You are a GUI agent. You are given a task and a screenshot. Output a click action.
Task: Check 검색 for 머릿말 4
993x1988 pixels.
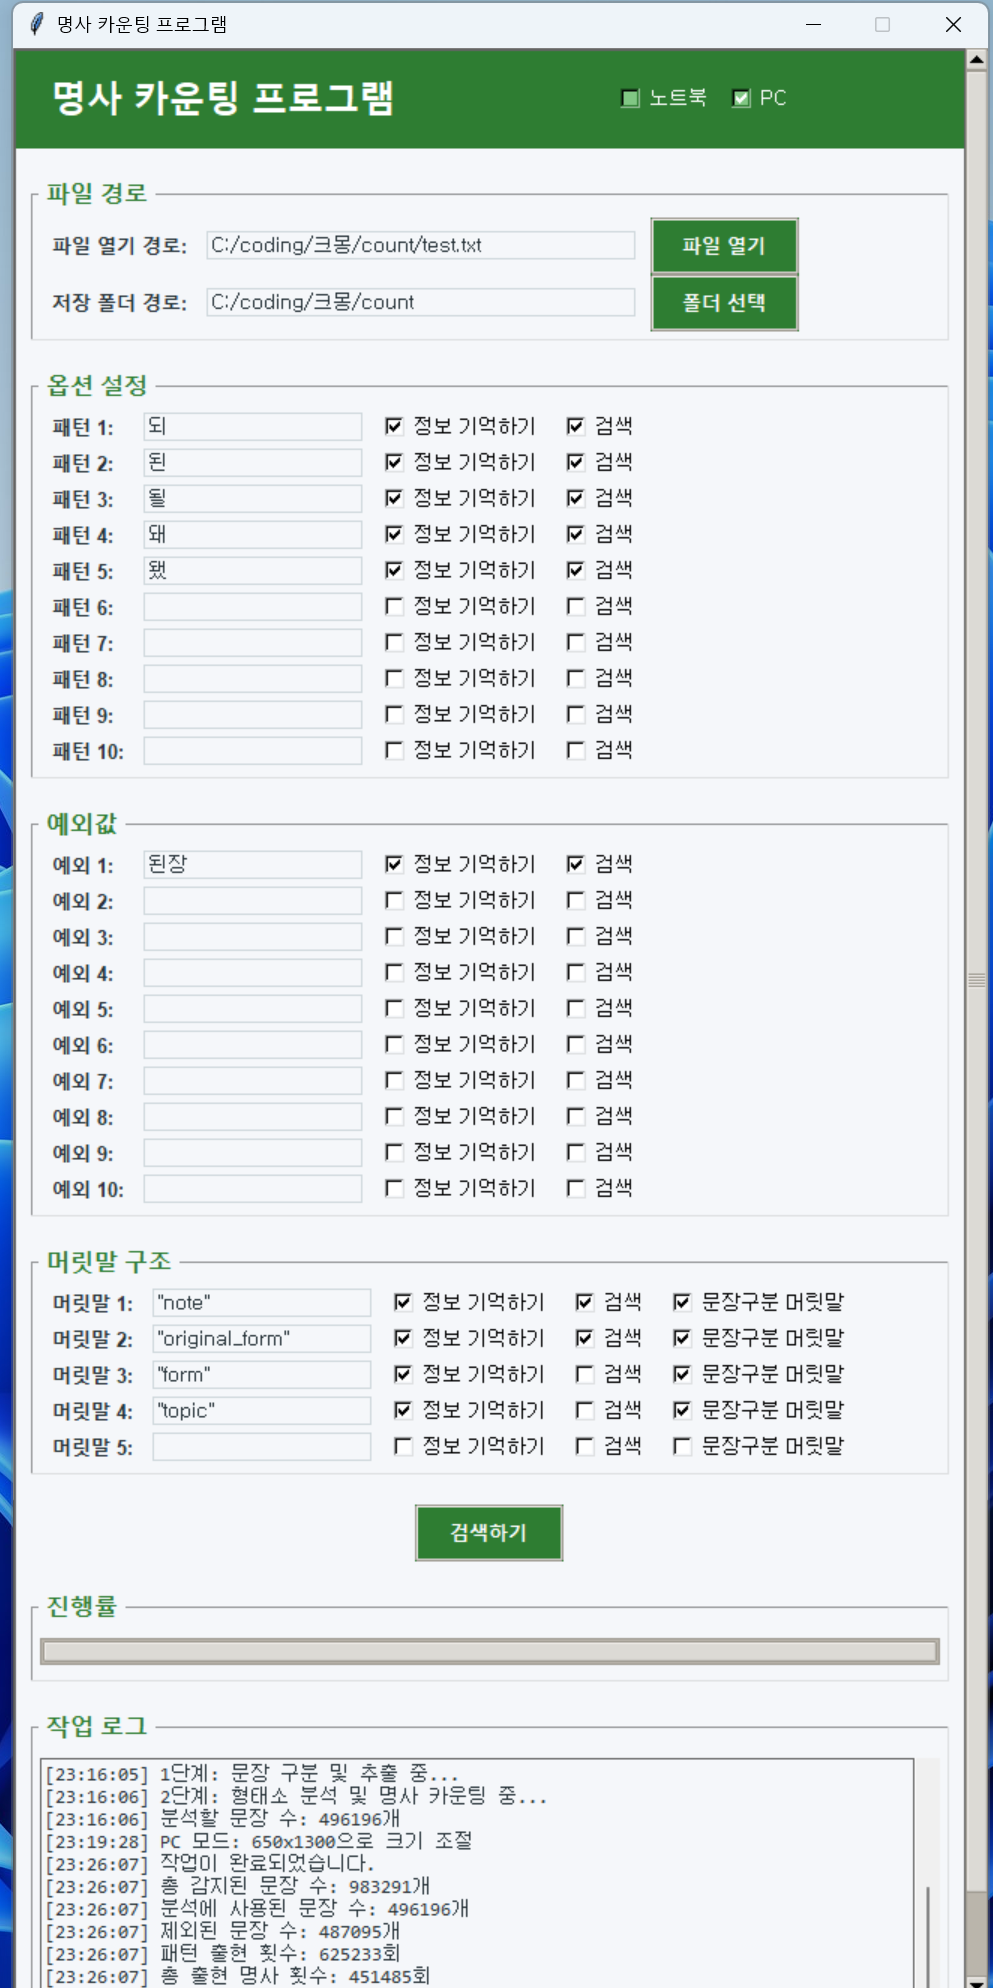tap(584, 1410)
